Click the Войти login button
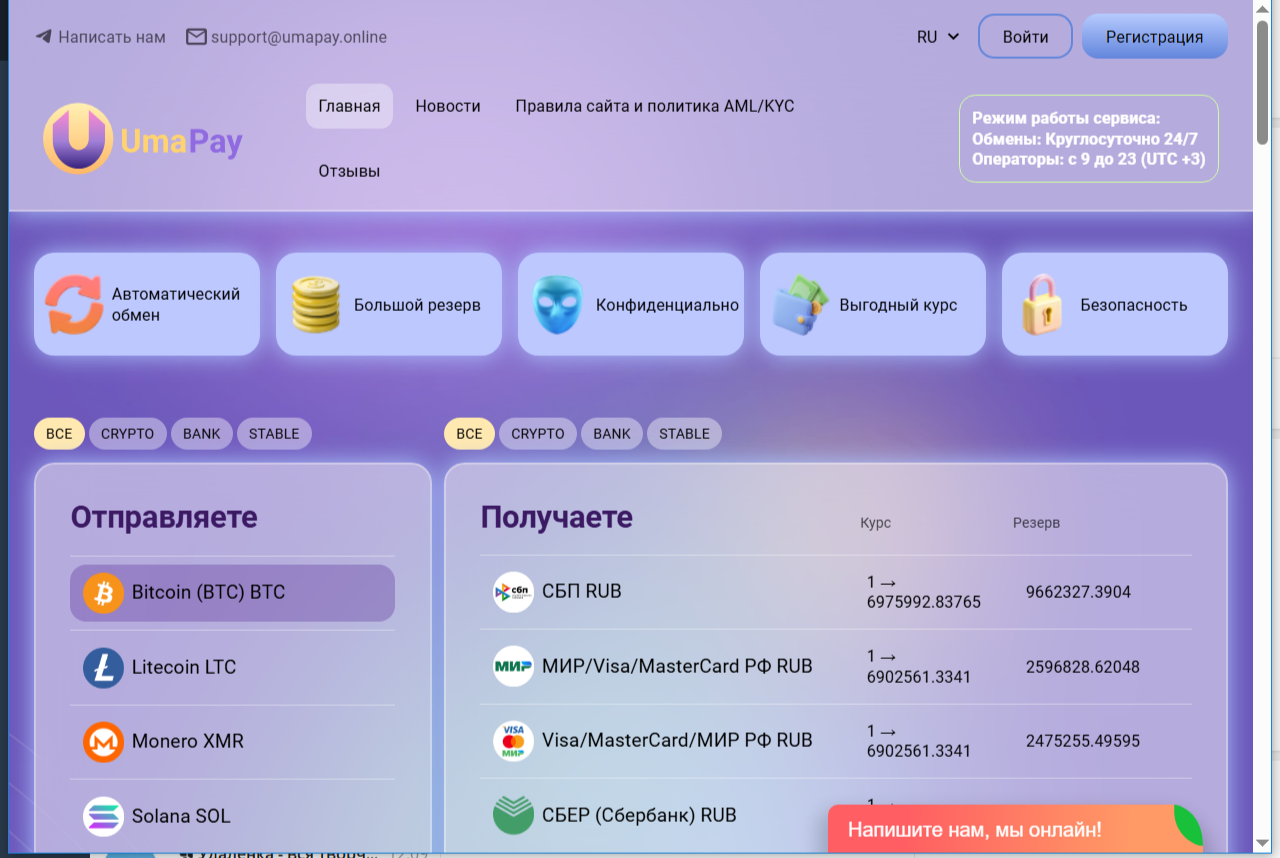This screenshot has height=858, width=1280. [1025, 37]
